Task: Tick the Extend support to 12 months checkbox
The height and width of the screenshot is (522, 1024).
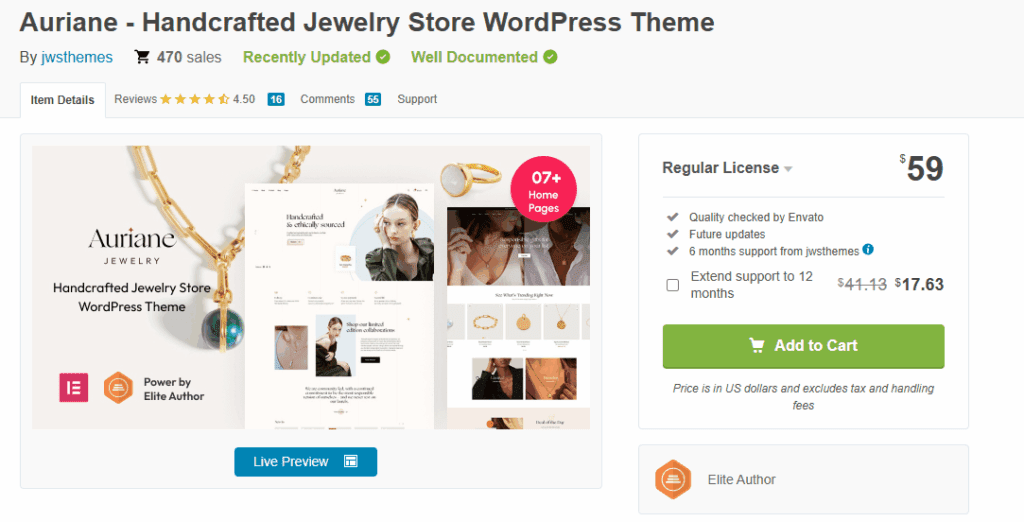Action: click(673, 285)
